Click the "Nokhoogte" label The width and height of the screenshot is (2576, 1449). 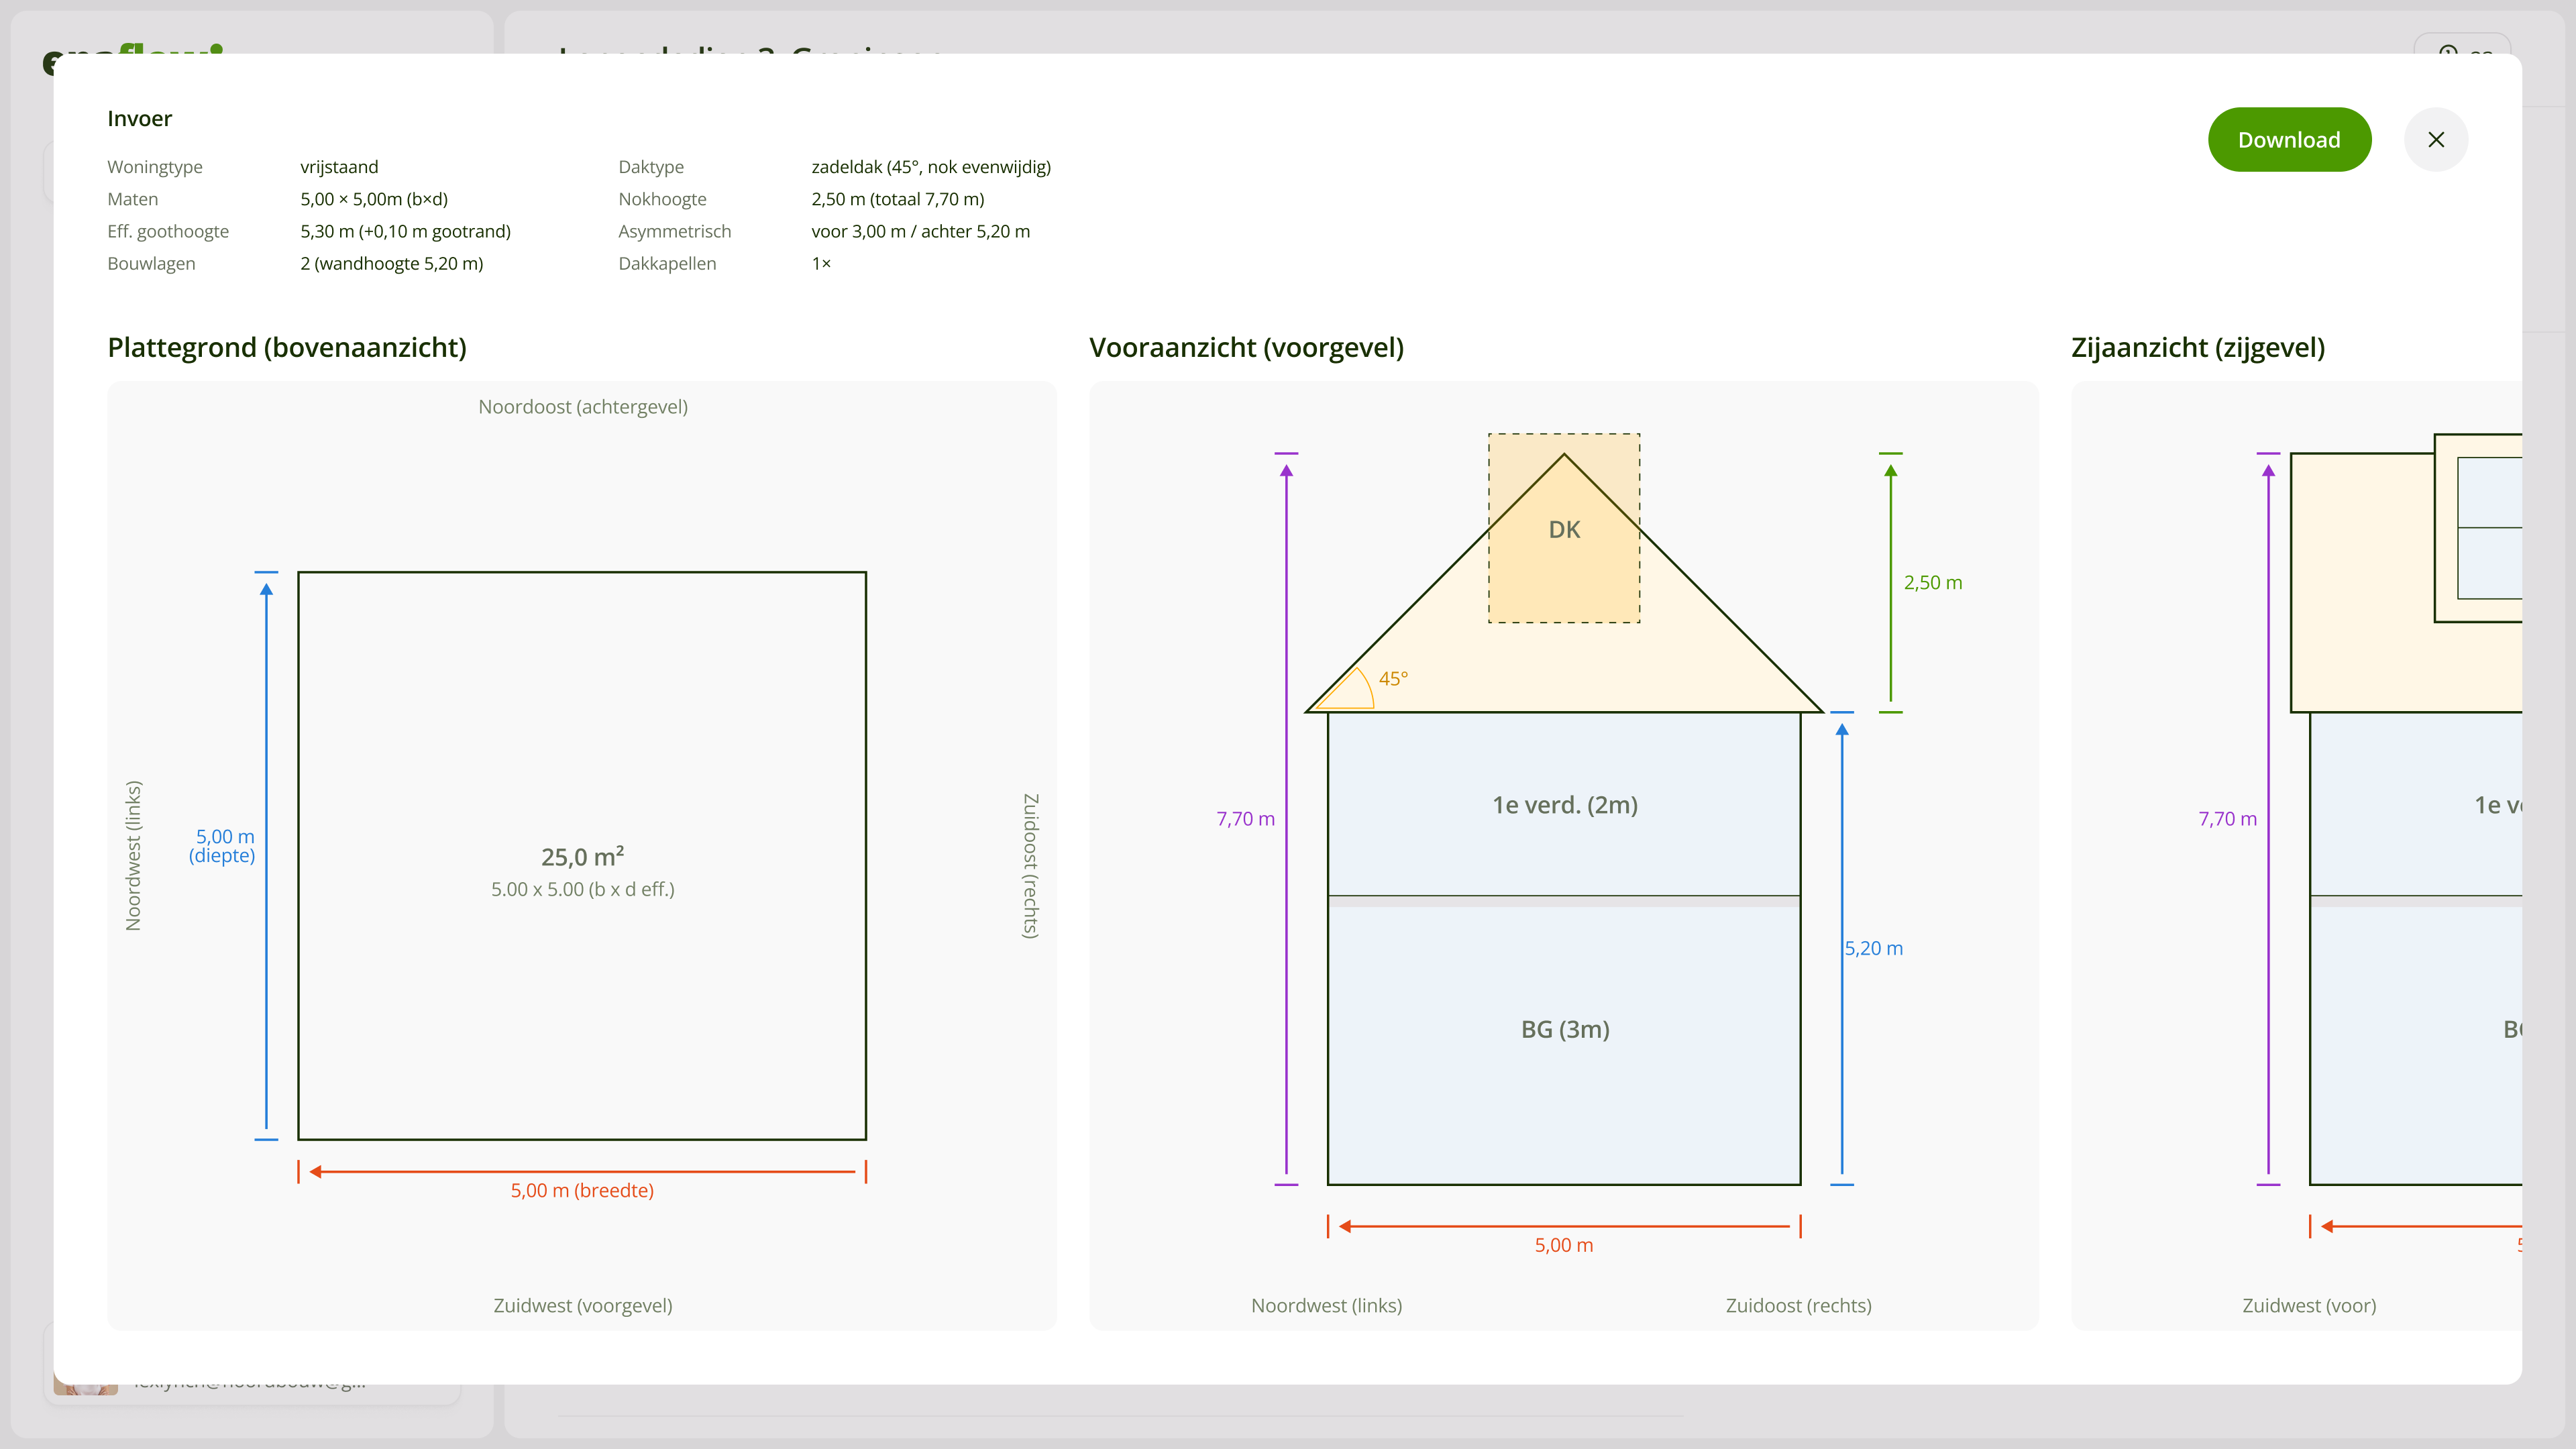(662, 199)
